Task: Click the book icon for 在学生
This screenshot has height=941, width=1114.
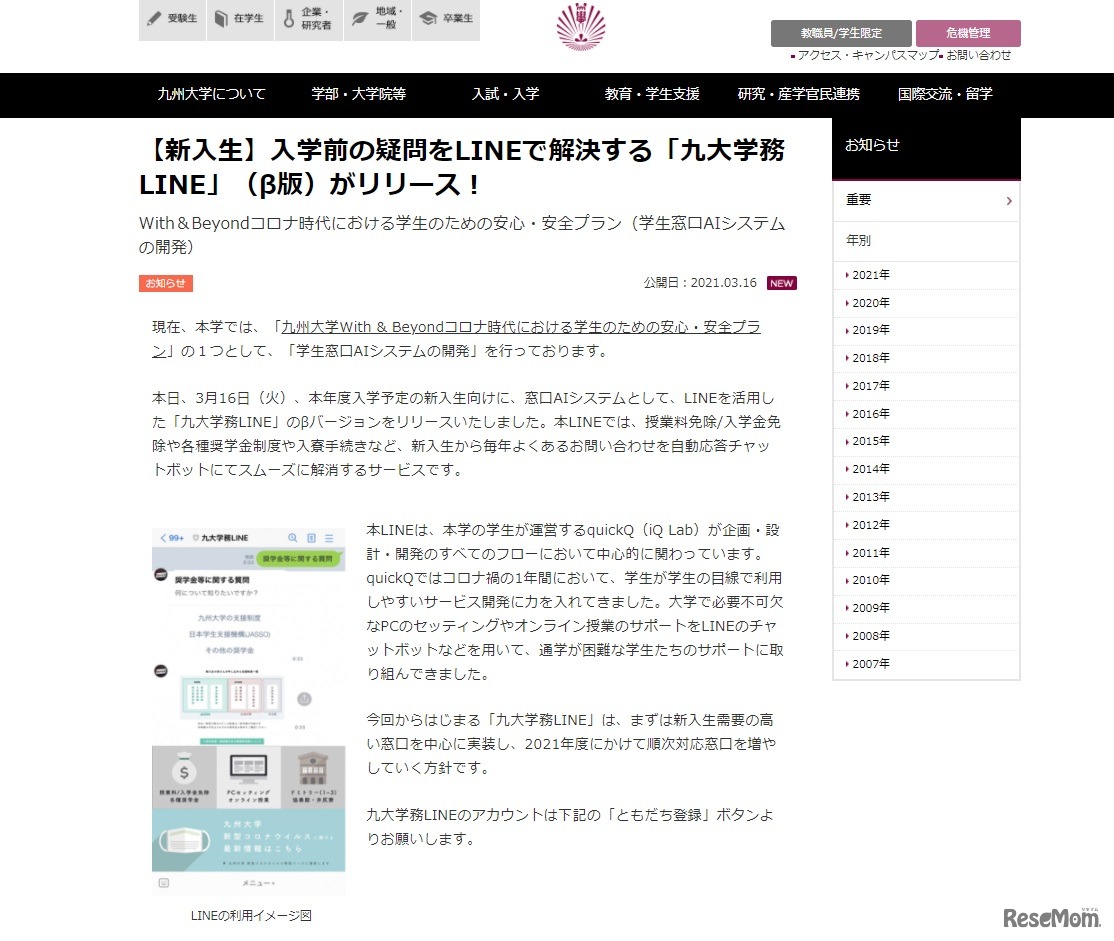Action: click(x=221, y=18)
